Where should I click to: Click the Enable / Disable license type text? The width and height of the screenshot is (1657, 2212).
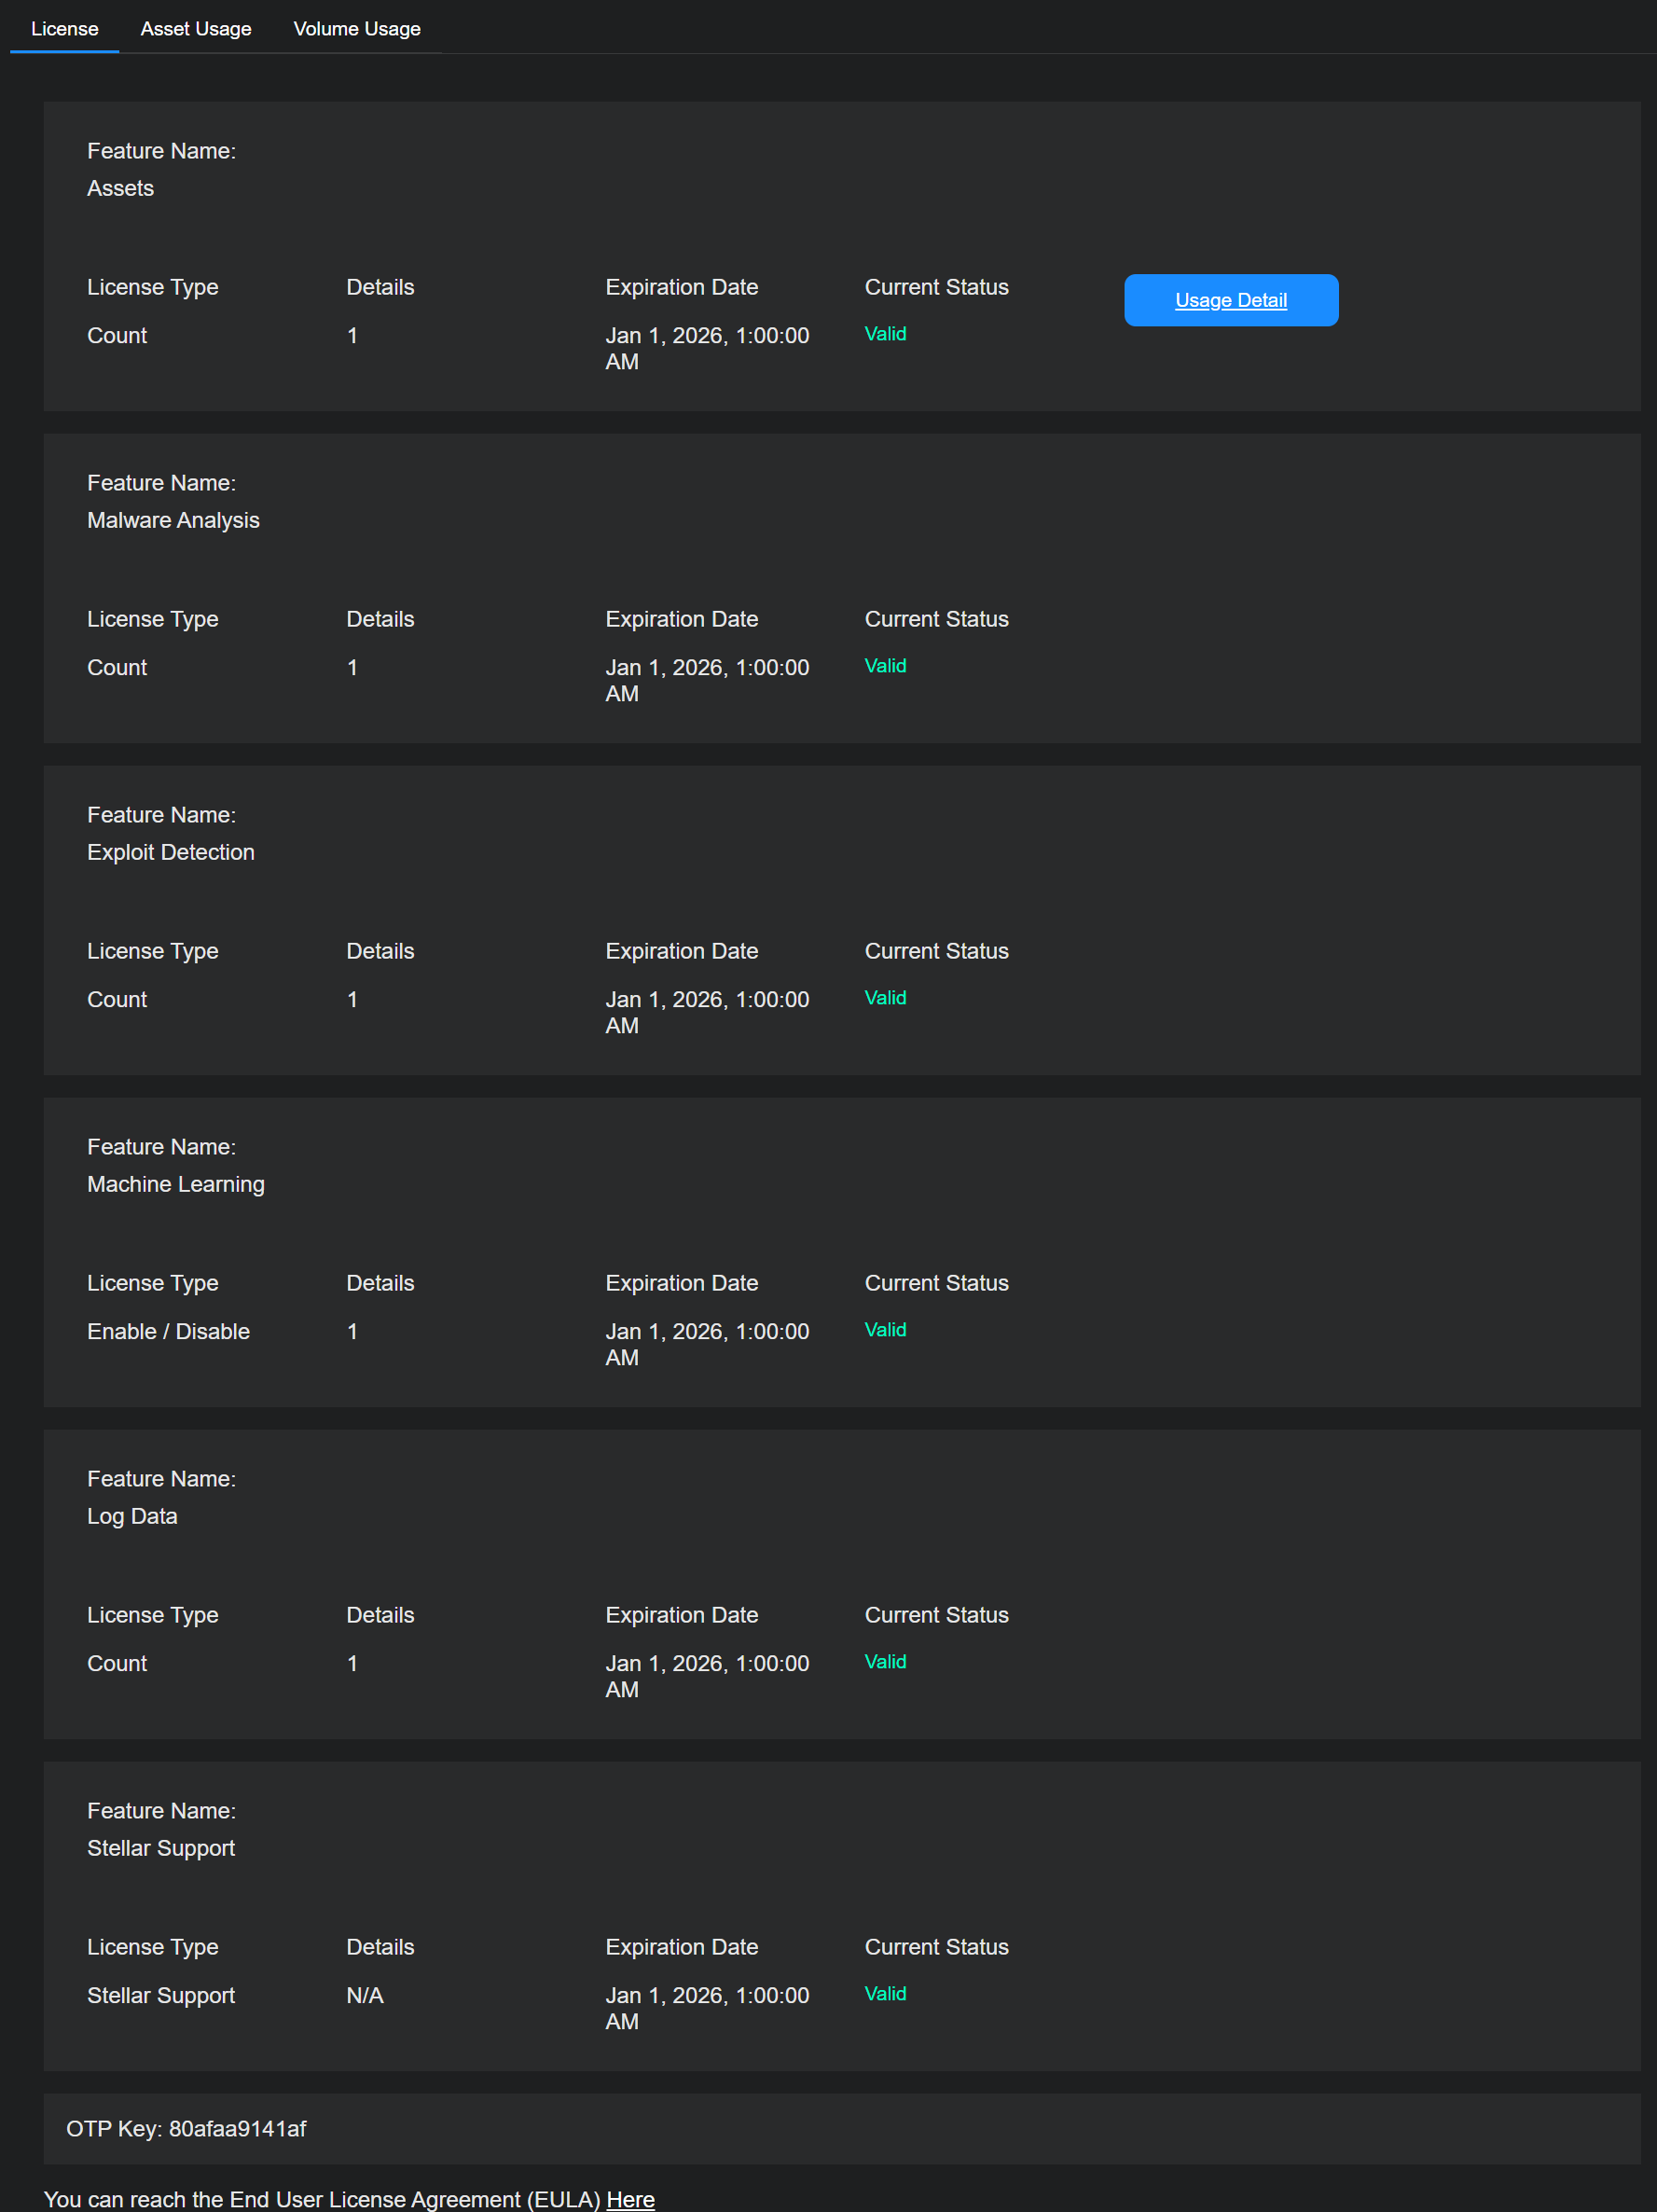[x=168, y=1332]
